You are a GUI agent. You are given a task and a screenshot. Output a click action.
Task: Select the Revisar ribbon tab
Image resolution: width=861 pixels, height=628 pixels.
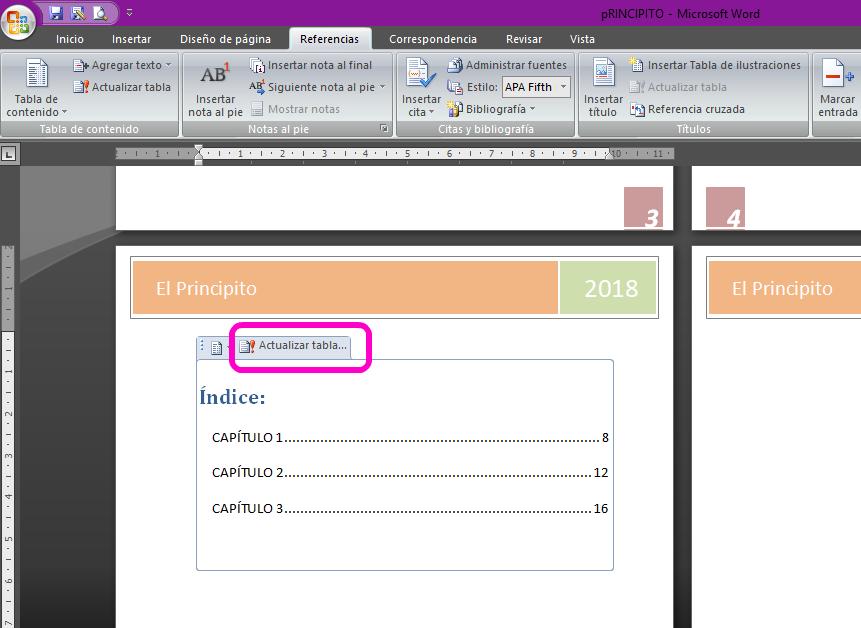[524, 39]
